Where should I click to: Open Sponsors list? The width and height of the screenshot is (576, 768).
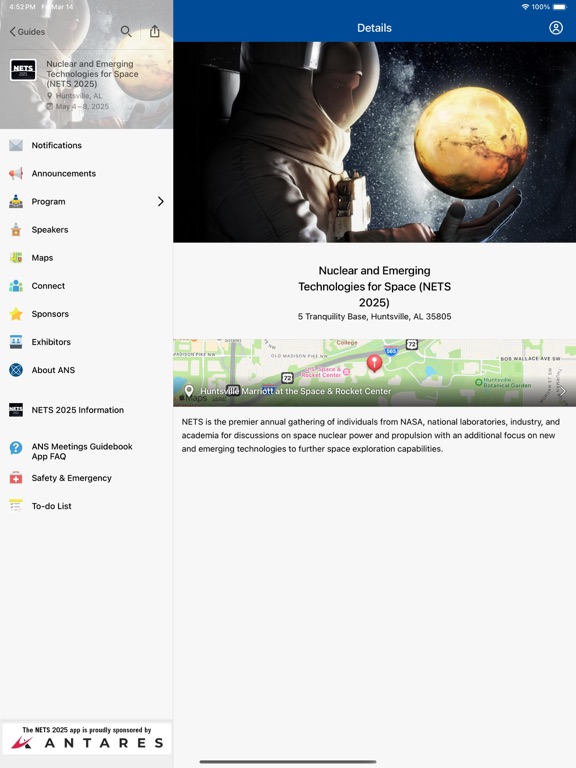click(x=86, y=314)
